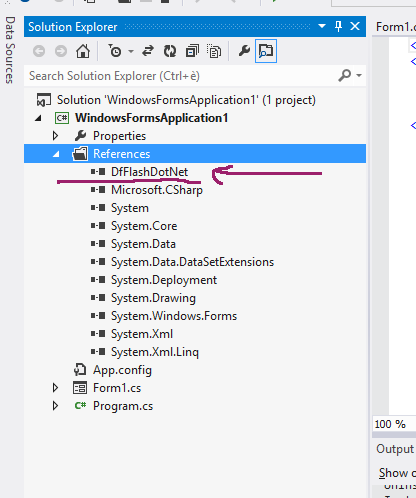Click the Home icon in Solution Explorer
The width and height of the screenshot is (416, 498).
pos(83,51)
